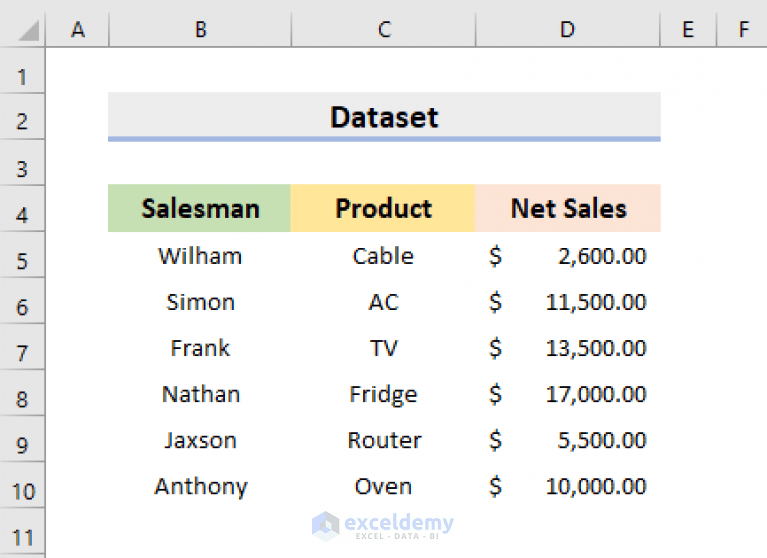Viewport: 767px width, 558px height.
Task: Select row 11 header
Action: (x=22, y=532)
